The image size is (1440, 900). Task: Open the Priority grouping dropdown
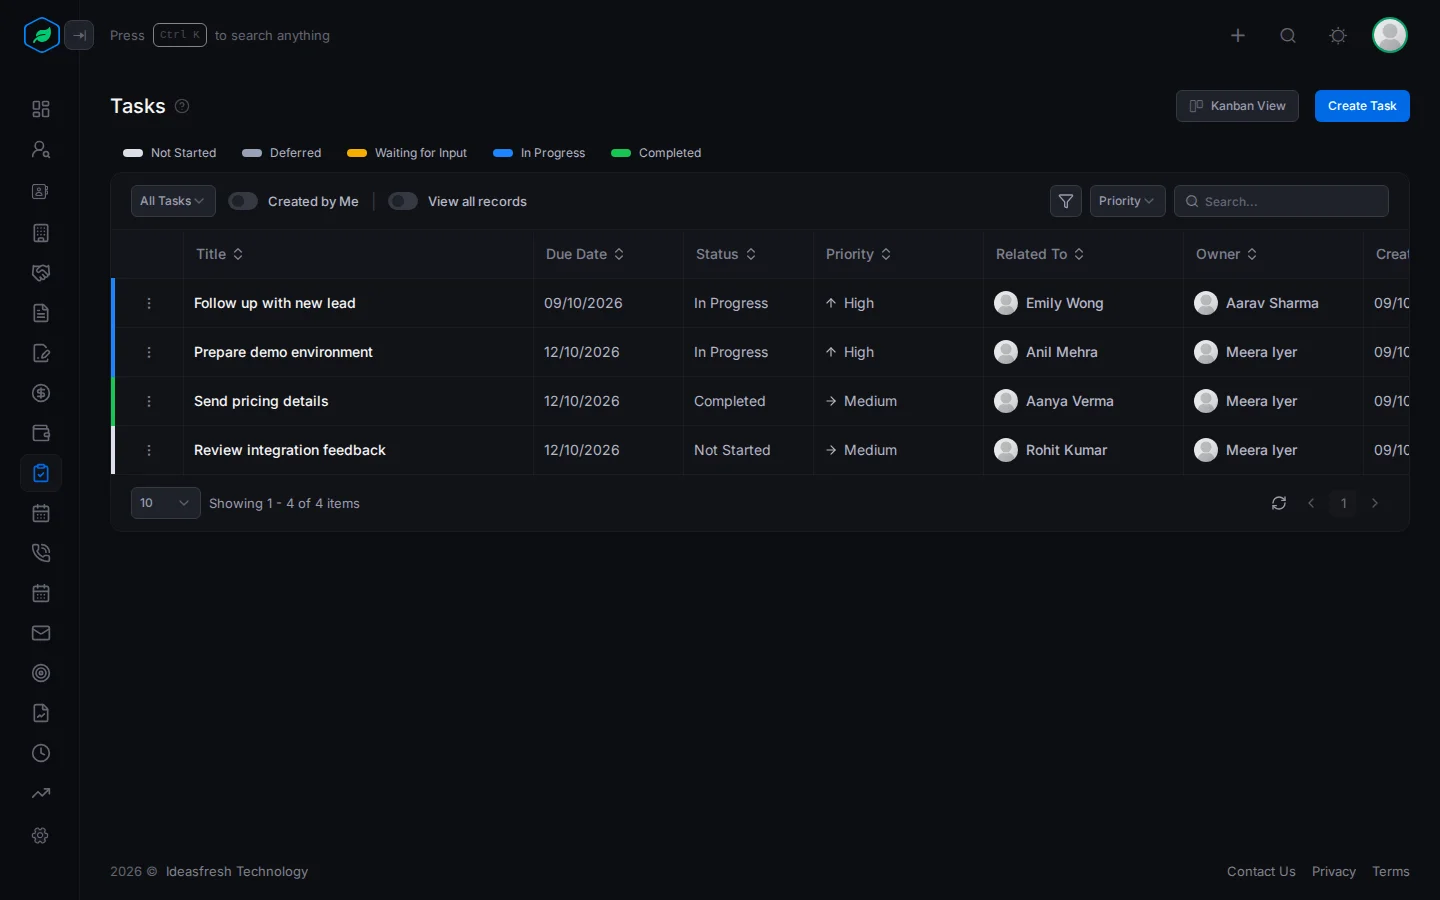(1127, 201)
